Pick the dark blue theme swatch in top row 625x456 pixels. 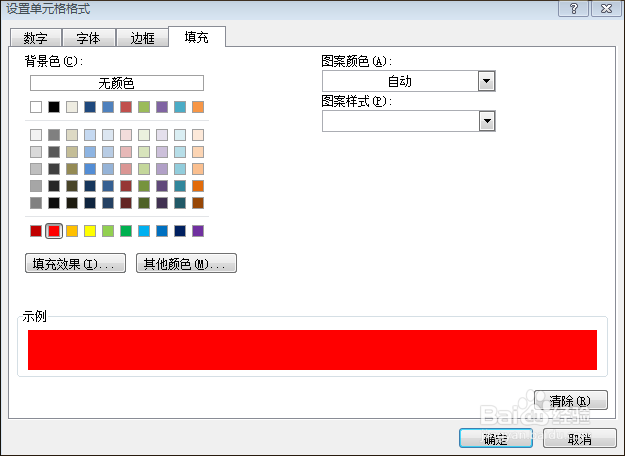pyautogui.click(x=90, y=107)
